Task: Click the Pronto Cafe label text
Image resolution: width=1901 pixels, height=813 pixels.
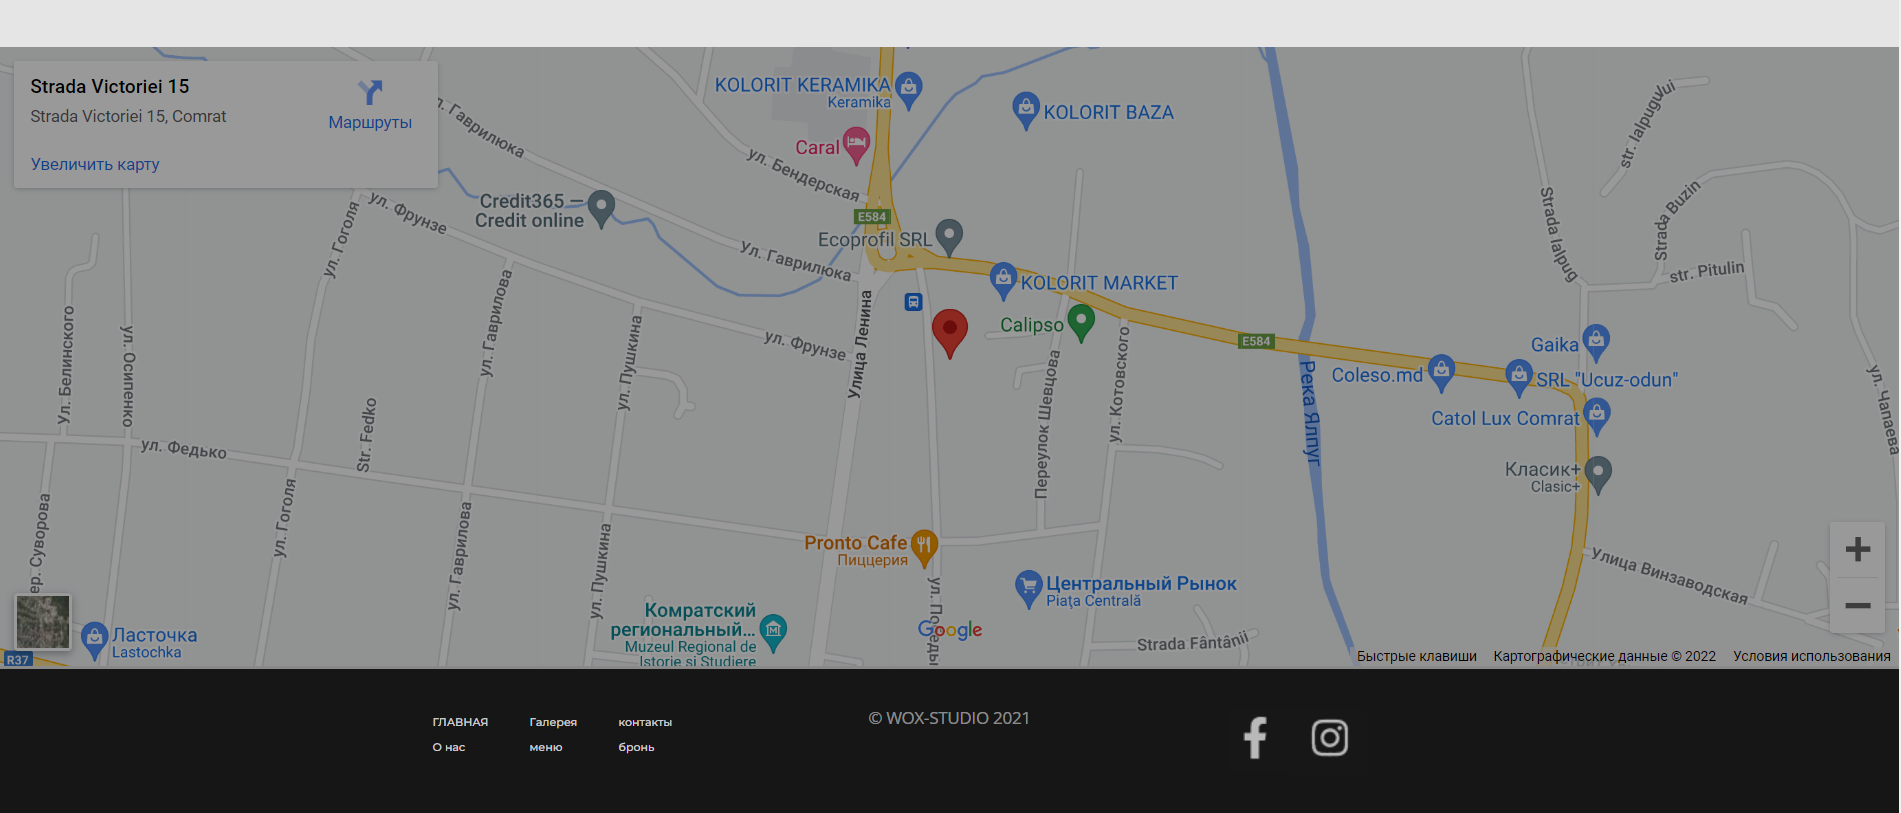Action: [x=855, y=542]
